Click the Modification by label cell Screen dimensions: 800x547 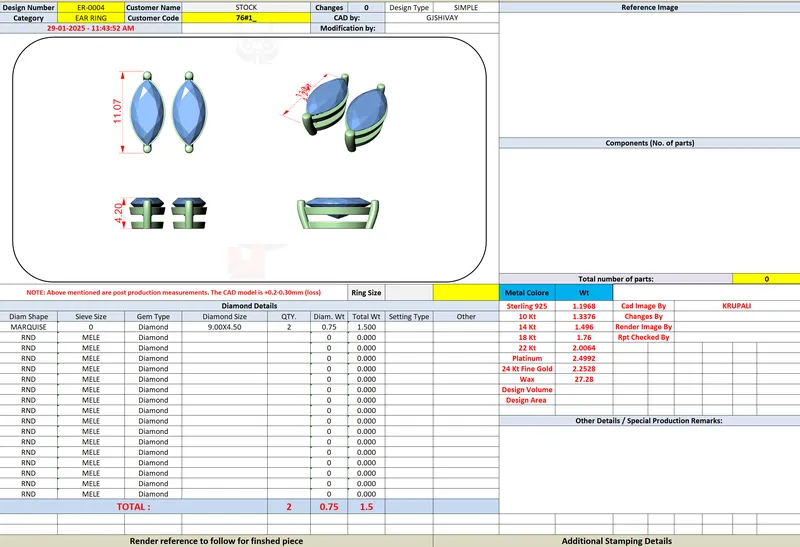pos(347,28)
